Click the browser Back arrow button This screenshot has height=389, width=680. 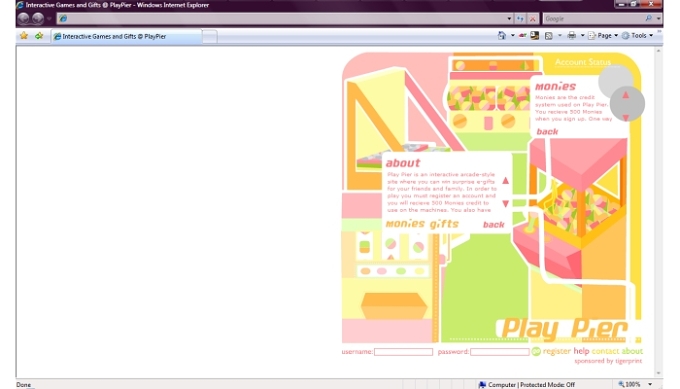[x=24, y=18]
